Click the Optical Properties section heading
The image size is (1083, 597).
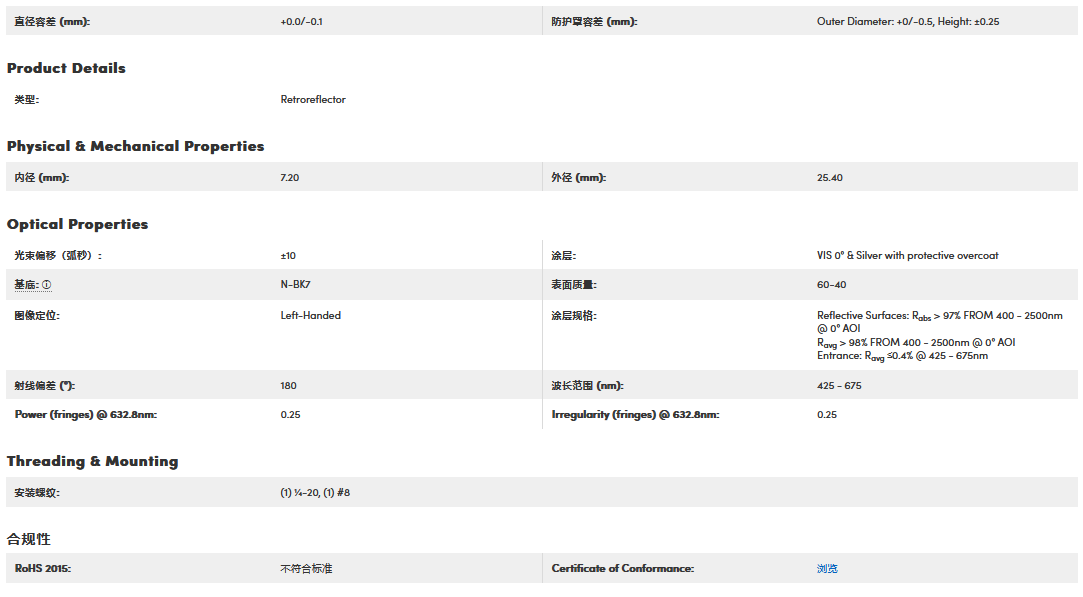point(77,224)
